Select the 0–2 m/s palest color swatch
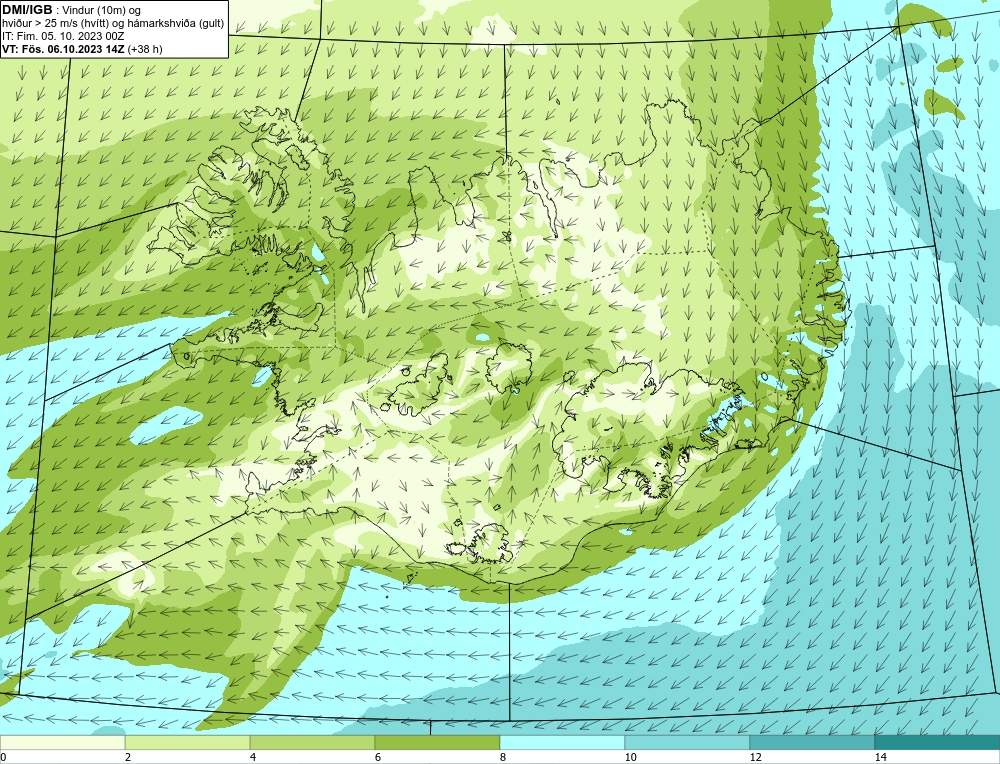Image resolution: width=1000 pixels, height=764 pixels. (62, 742)
